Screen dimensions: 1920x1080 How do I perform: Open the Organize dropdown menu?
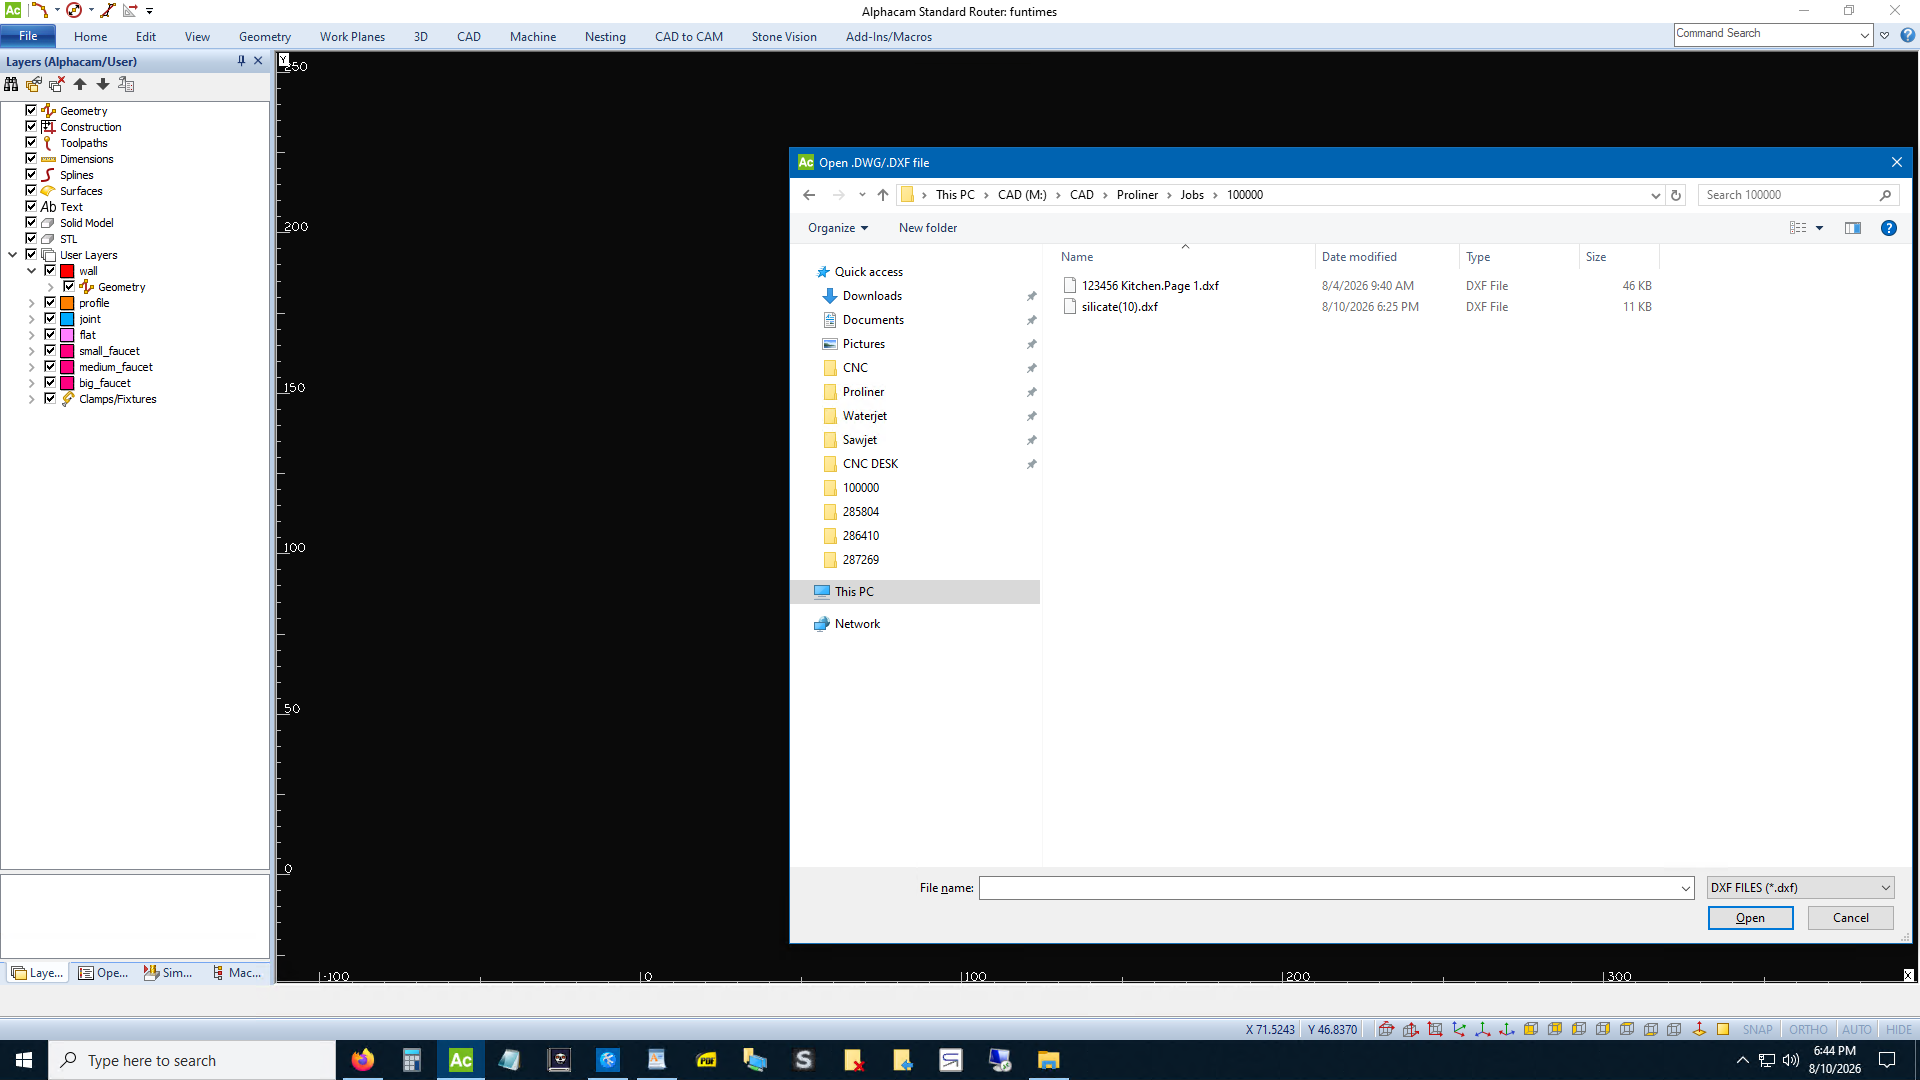tap(838, 228)
